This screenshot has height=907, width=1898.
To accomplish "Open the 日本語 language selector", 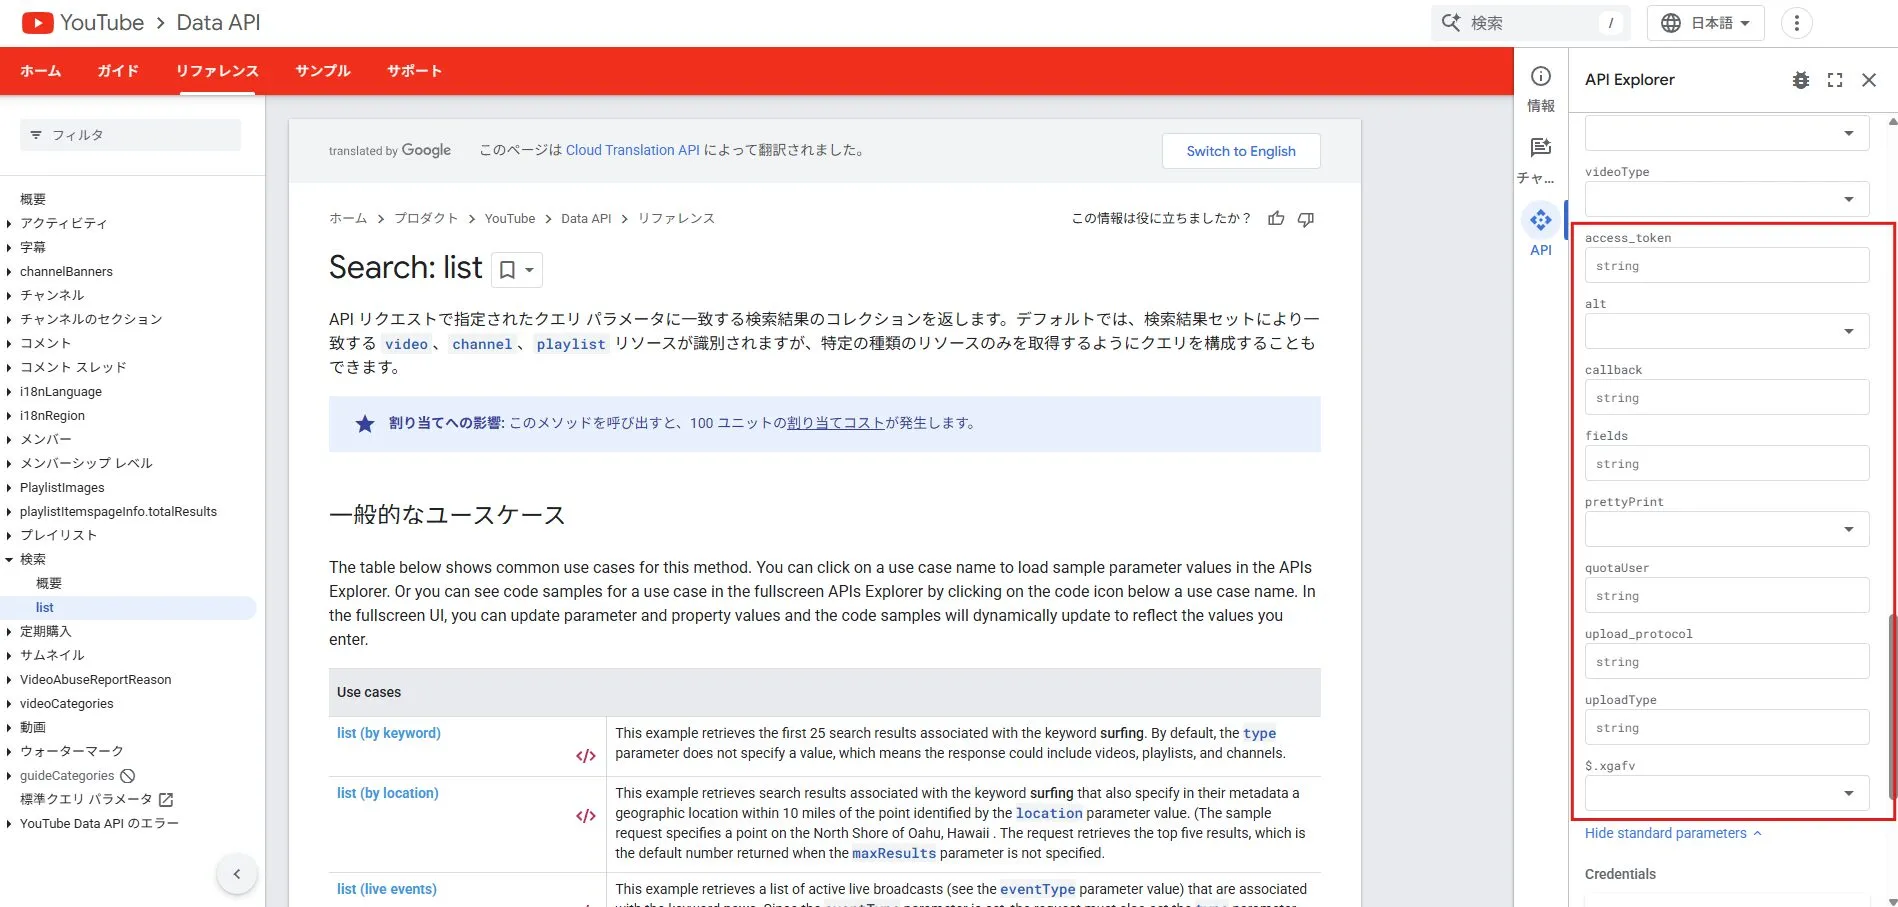I will click(1706, 23).
